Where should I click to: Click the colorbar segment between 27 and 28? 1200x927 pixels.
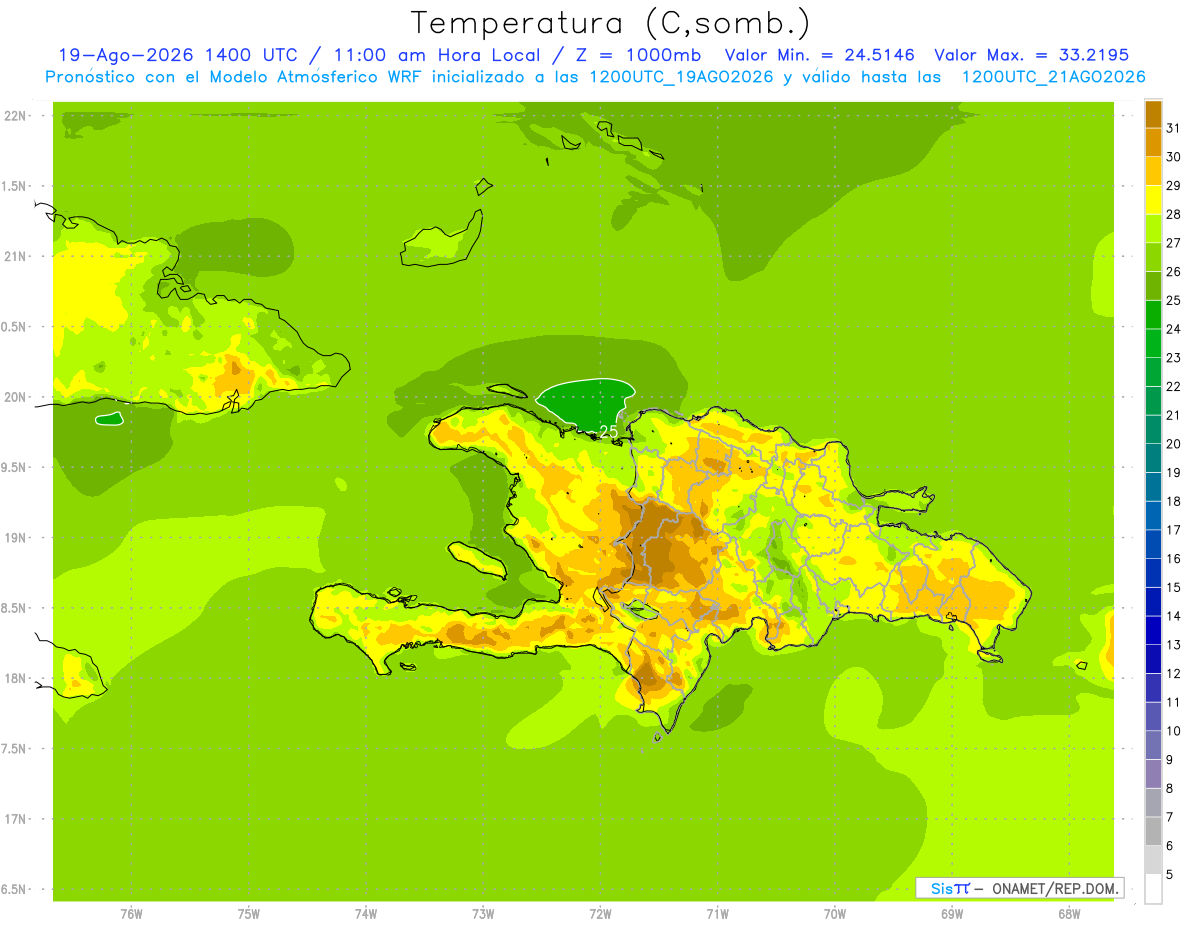click(x=1153, y=228)
